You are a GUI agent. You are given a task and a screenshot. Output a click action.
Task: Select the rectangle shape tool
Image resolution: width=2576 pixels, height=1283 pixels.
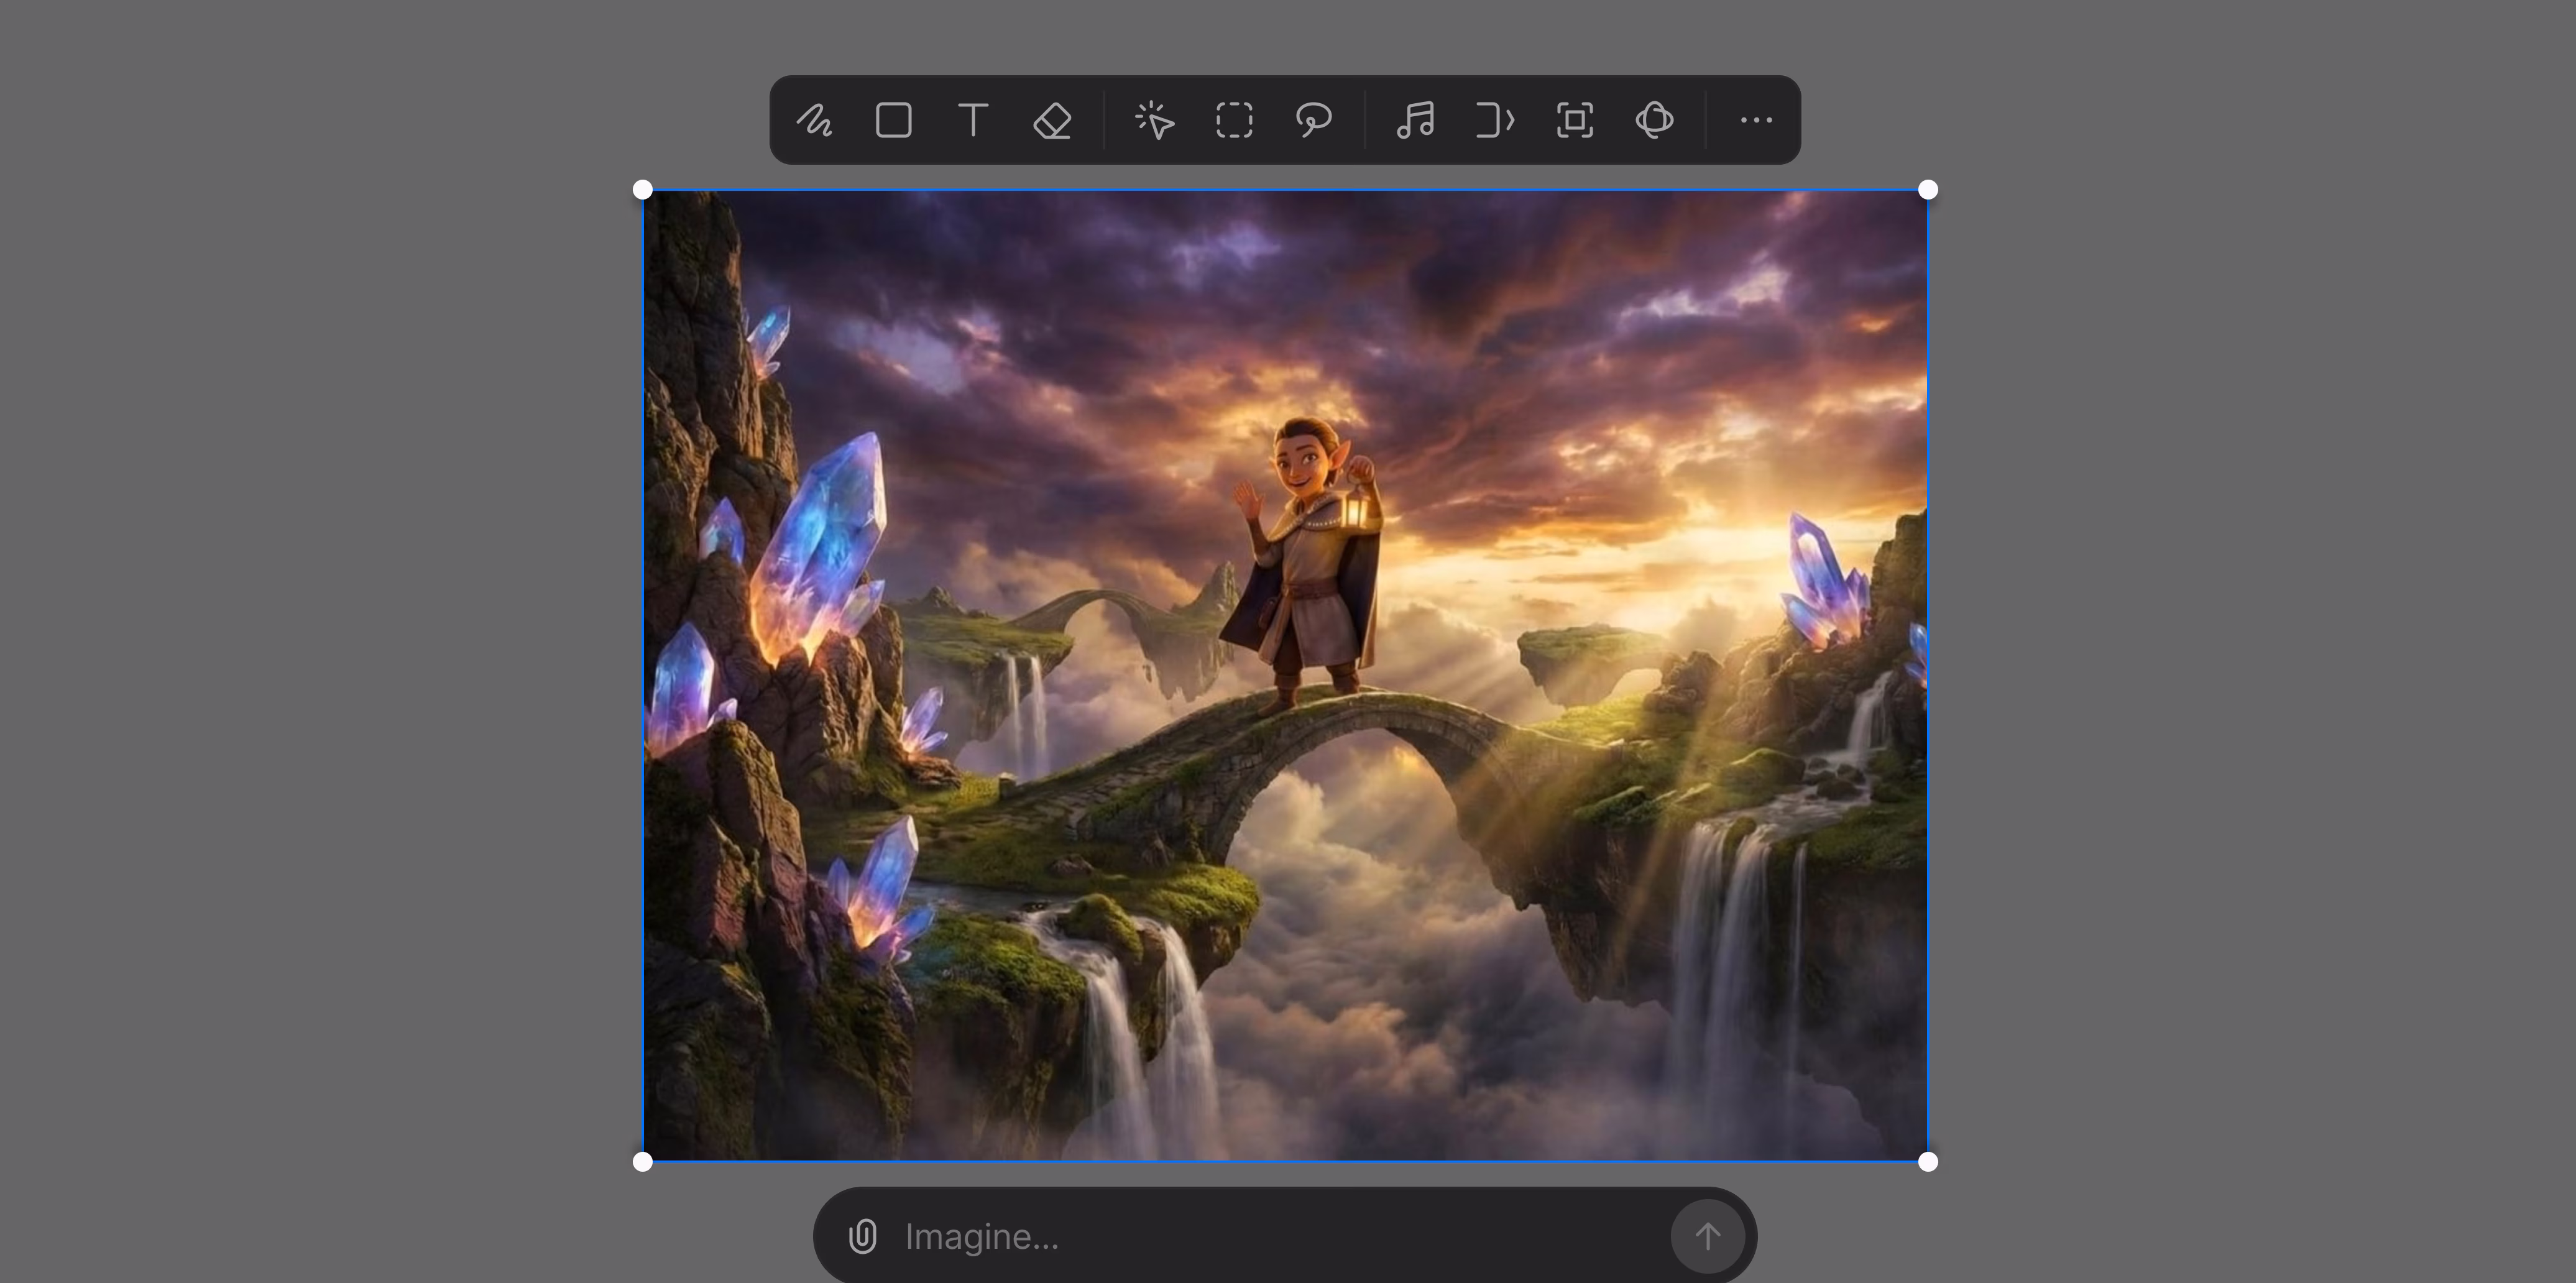coord(893,121)
